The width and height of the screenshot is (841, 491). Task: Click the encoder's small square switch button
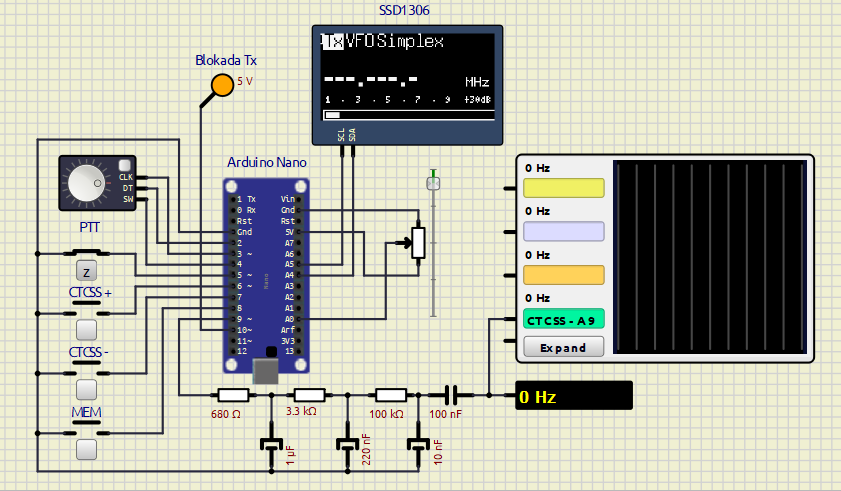[124, 165]
